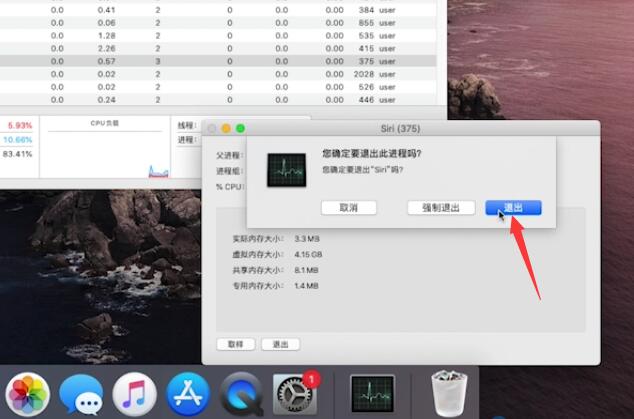
Task: Click the system CPU value 5.93%
Action: click(x=20, y=125)
